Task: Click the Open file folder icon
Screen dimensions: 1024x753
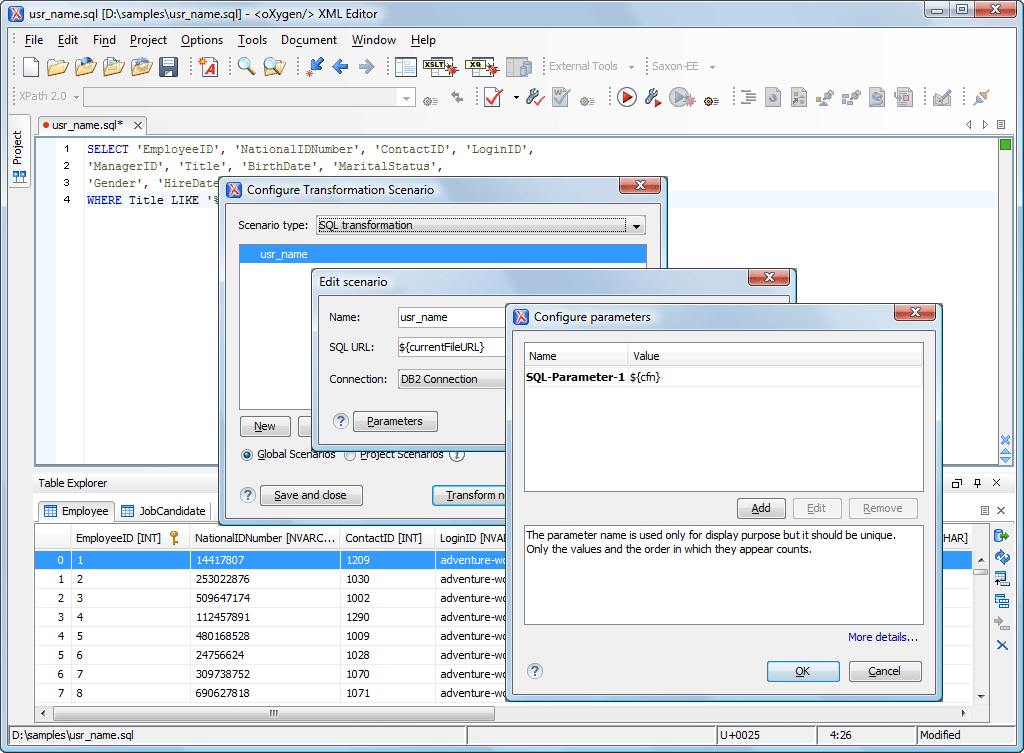Action: [57, 67]
